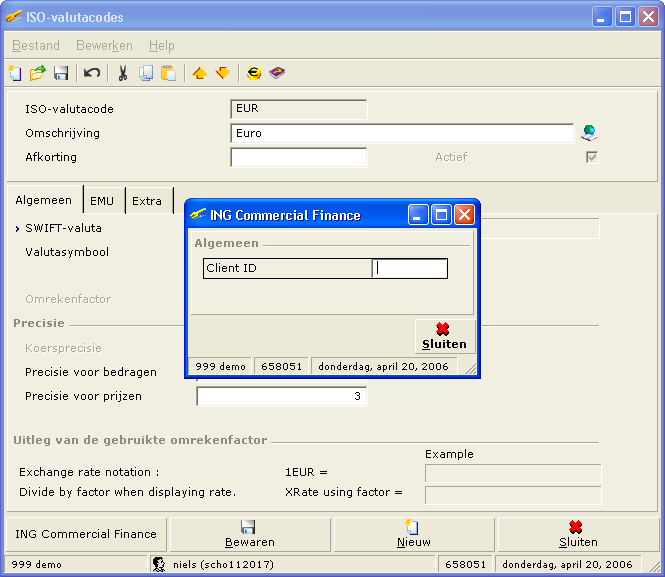The width and height of the screenshot is (665, 577).
Task: Click the ISO-valutacodes title bar app icon
Action: point(14,17)
